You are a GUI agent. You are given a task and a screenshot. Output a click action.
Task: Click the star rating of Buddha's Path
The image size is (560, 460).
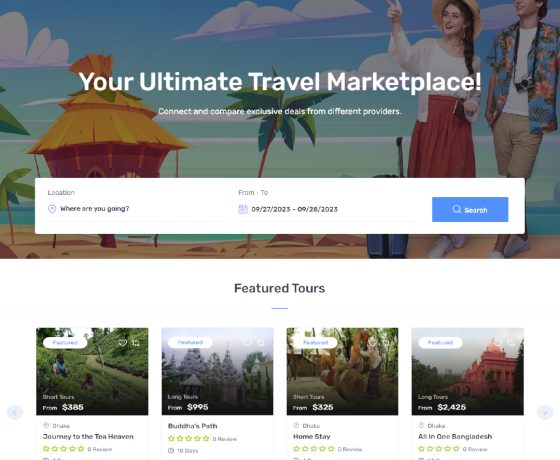point(189,439)
